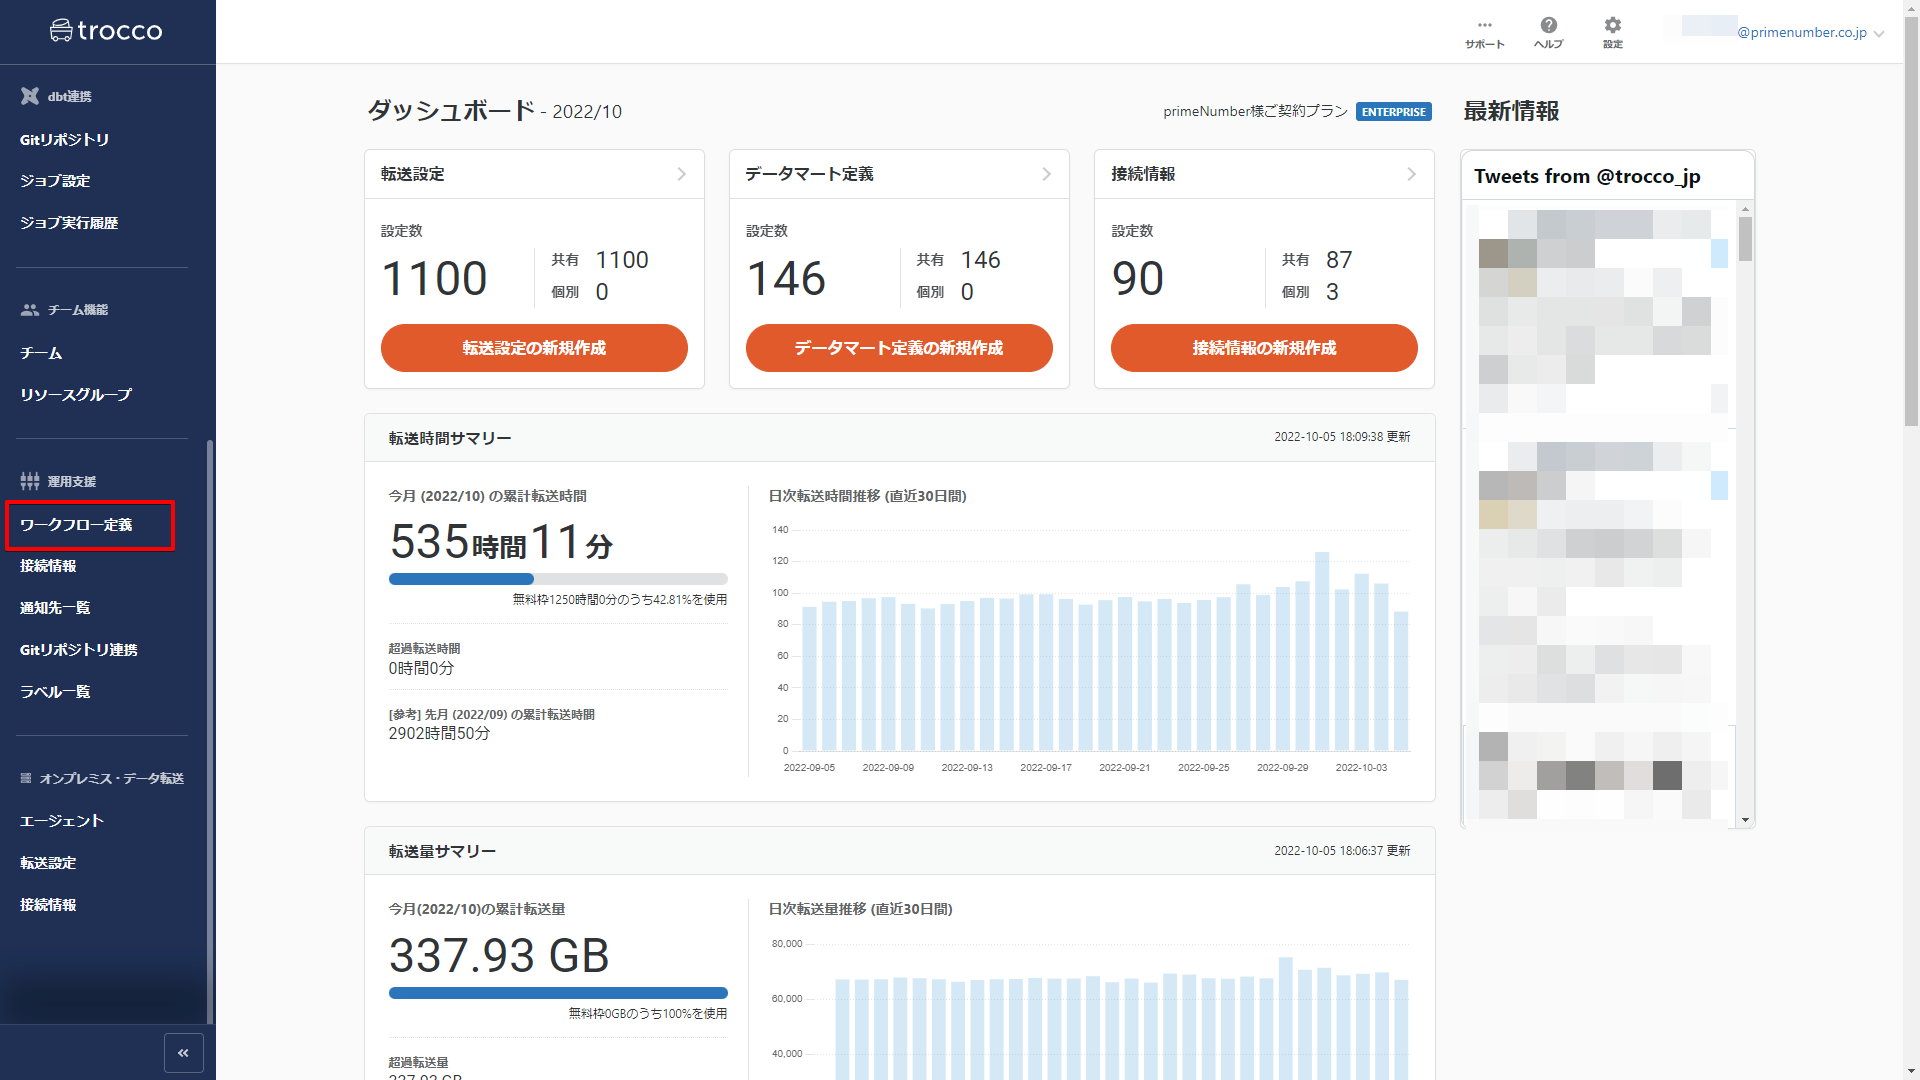
Task: Click the tweets panel scroll-down arrow
Action: point(1745,820)
